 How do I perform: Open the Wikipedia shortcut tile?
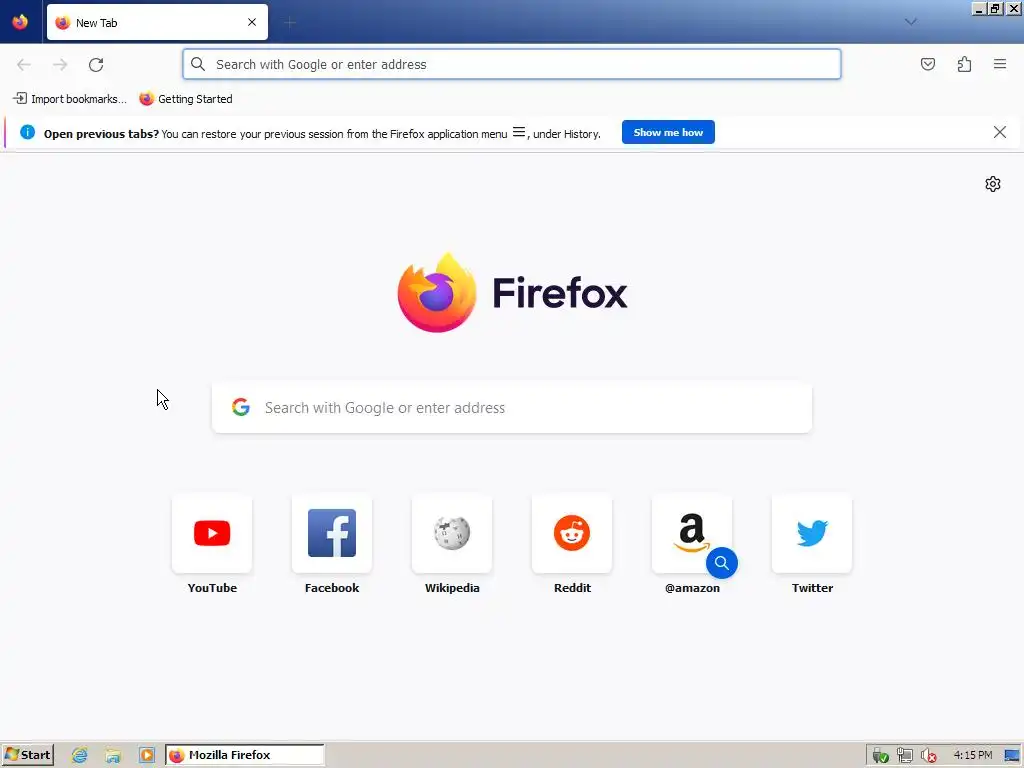coord(452,545)
